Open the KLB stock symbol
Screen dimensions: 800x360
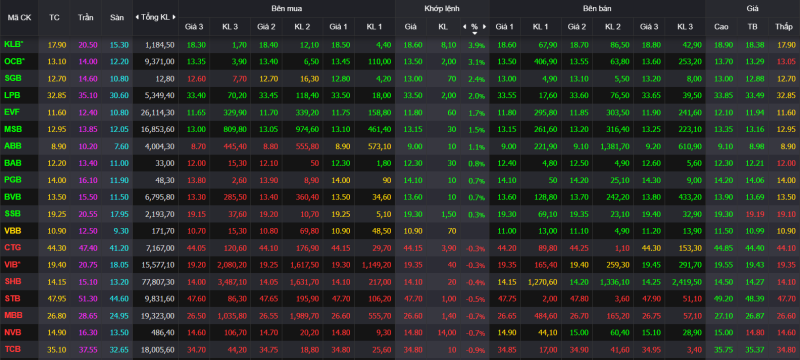pos(14,44)
